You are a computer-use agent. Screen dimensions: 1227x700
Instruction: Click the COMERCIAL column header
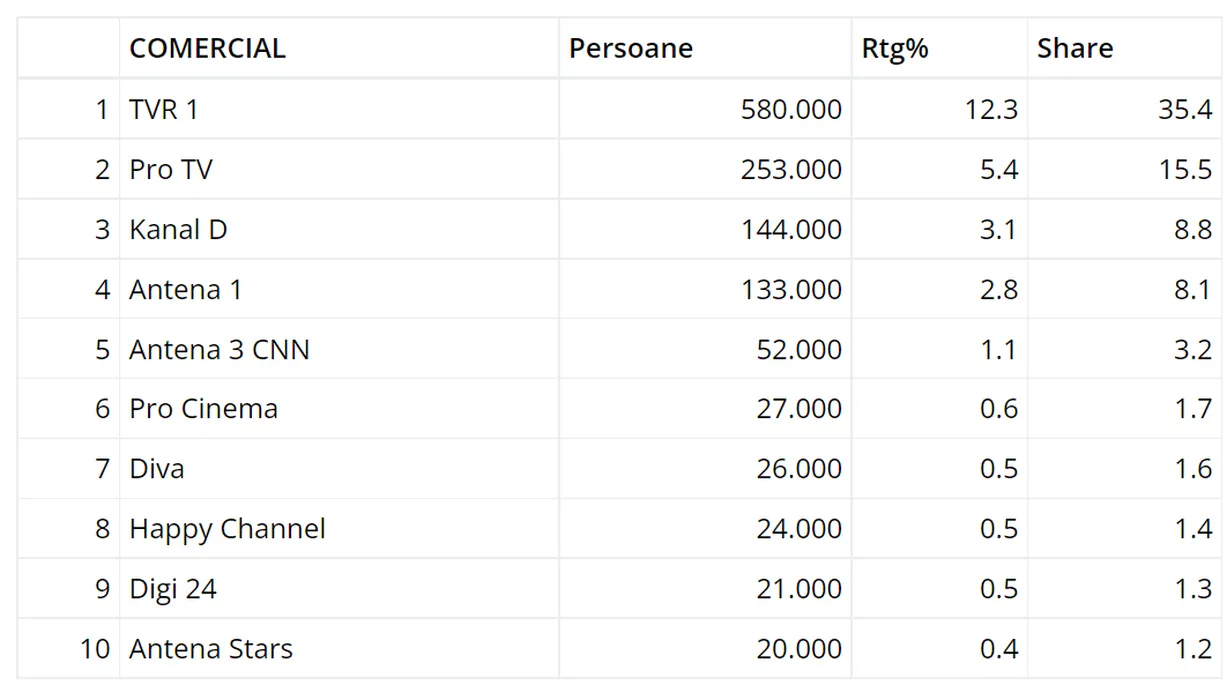(x=207, y=49)
